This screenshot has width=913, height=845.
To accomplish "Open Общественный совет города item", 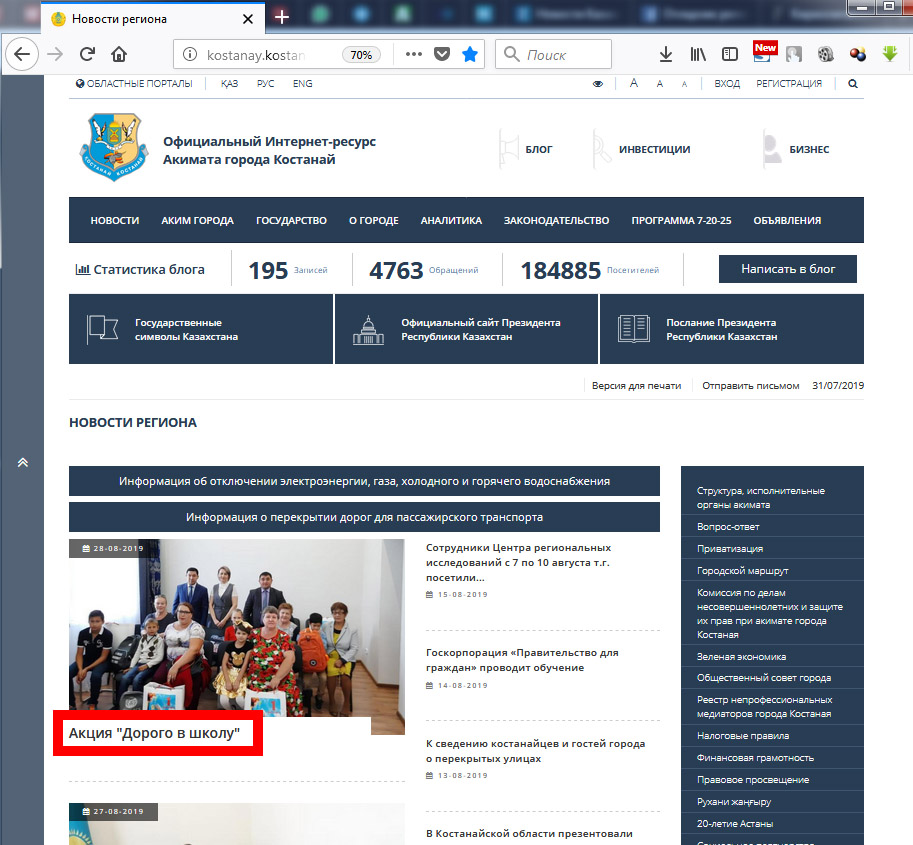I will click(764, 678).
